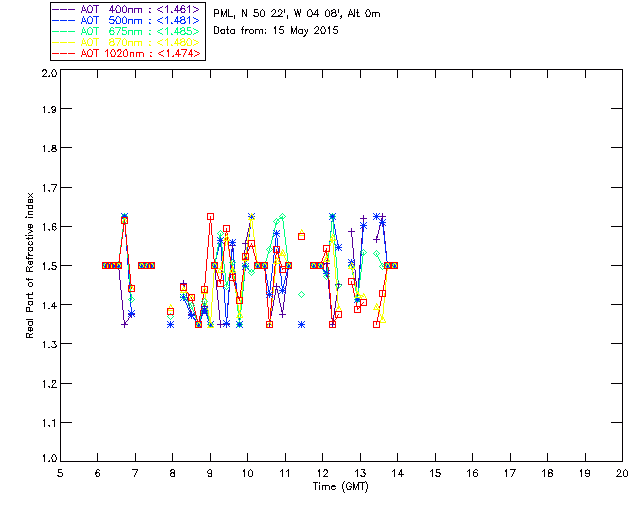The height and width of the screenshot is (512, 640).
Task: Click the isolated blue asterisk near time 11.5 at 1.35
Action: coord(302,325)
